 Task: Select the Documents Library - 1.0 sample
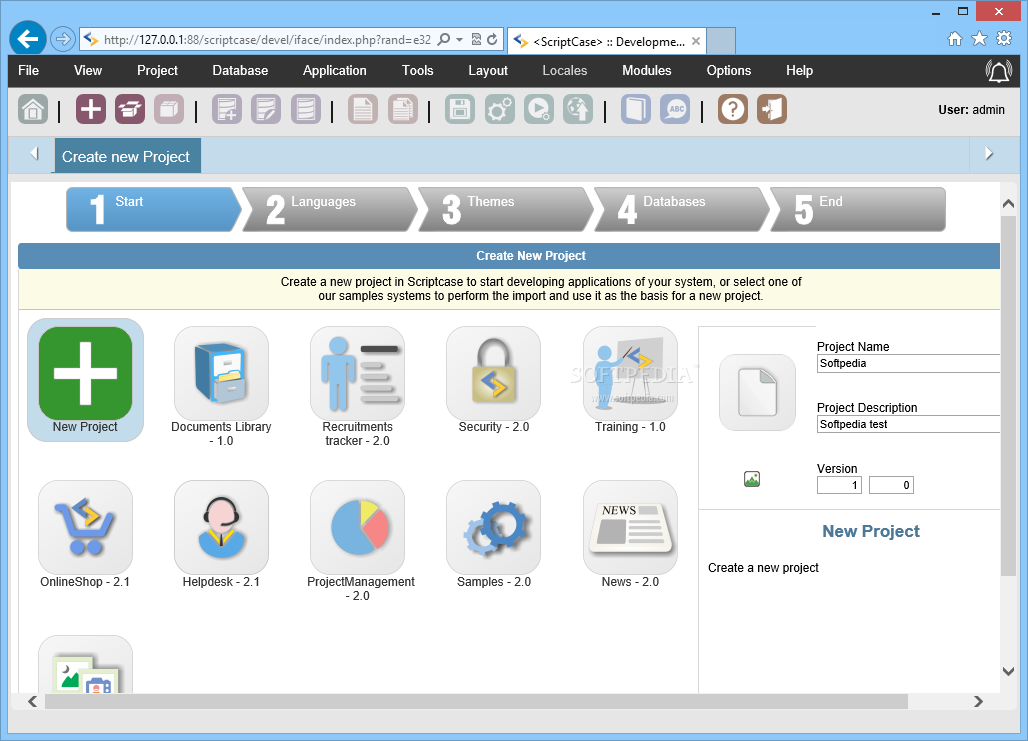pyautogui.click(x=221, y=374)
